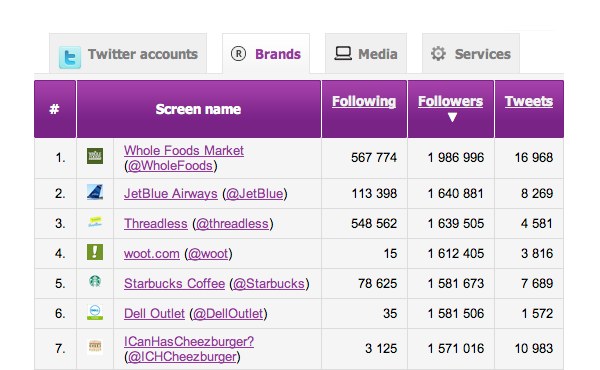Click the 'Screen name' column header

pos(199,109)
